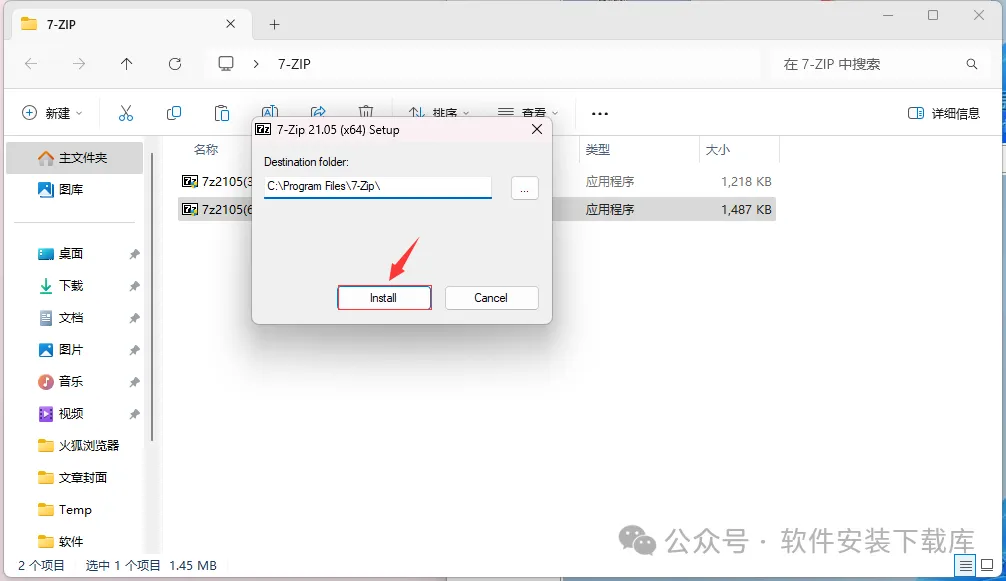This screenshot has height=581, width=1006.
Task: Expand the breadcrumb chevron before 7-ZIP
Action: pos(256,63)
